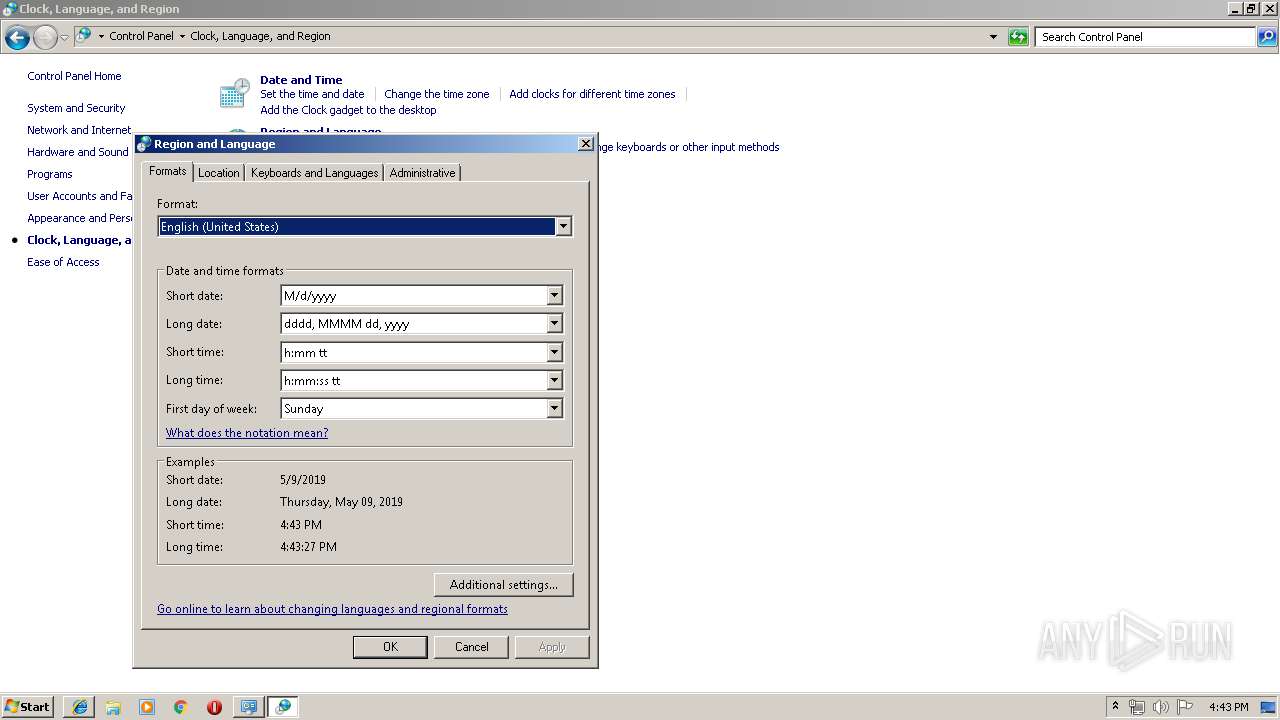This screenshot has height=720, width=1280.
Task: Open the Start menu
Action: 27,706
